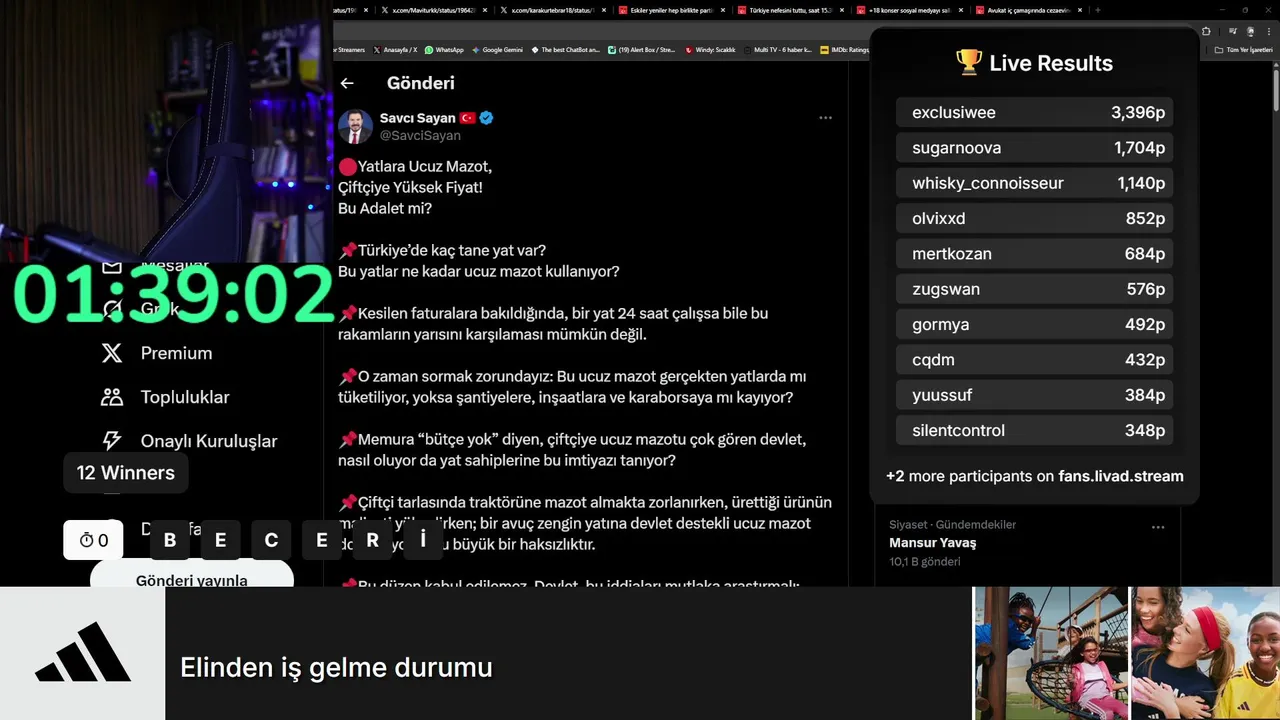This screenshot has height=720, width=1280.
Task: Click the 12 Winners badge
Action: 126,472
